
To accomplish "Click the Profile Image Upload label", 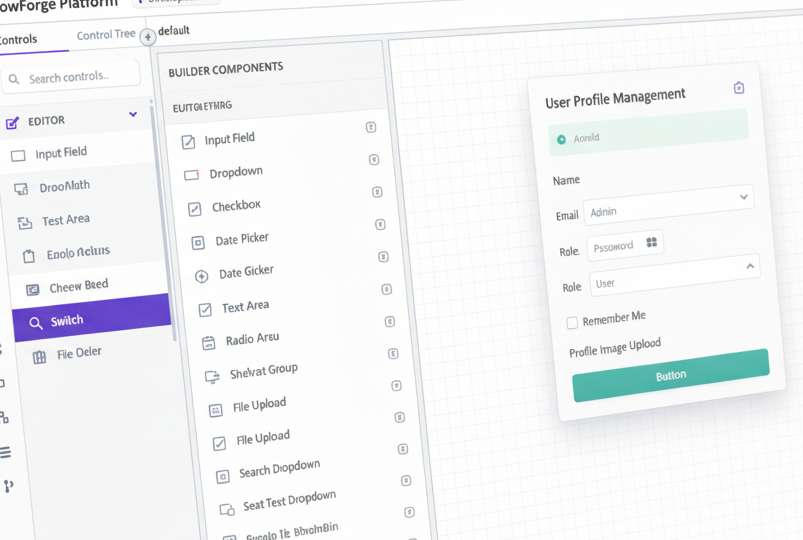I will (615, 347).
